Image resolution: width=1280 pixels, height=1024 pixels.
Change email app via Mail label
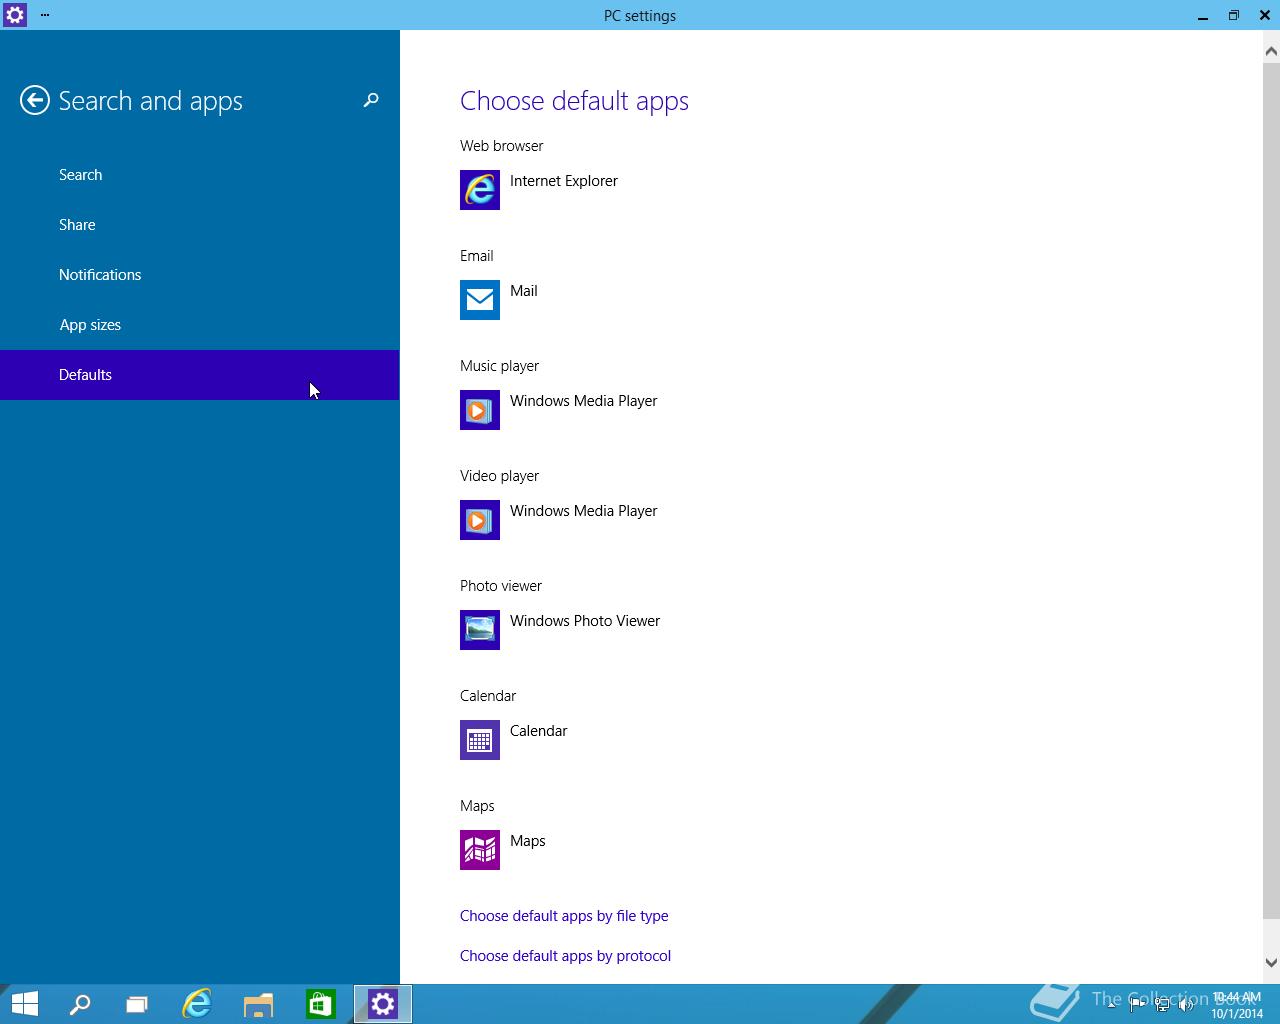coord(524,291)
